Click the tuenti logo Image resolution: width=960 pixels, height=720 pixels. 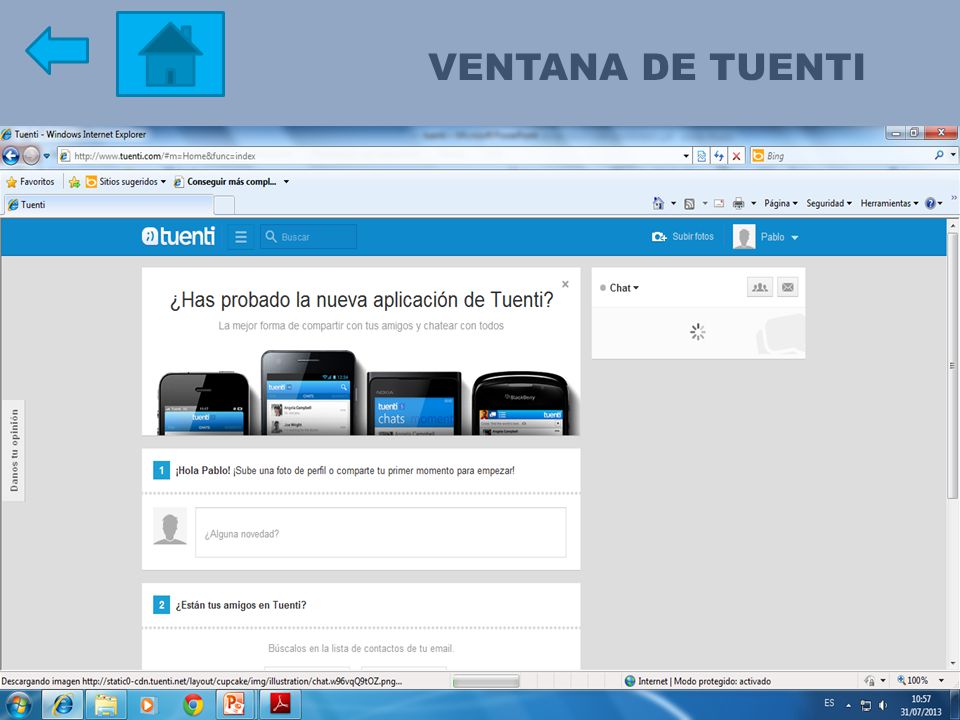coord(178,236)
